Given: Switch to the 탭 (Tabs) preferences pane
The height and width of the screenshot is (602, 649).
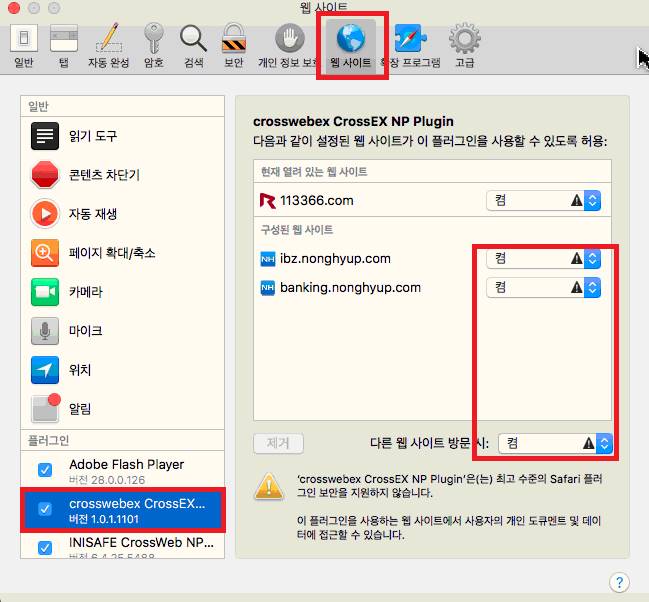Looking at the screenshot, I should (x=64, y=46).
